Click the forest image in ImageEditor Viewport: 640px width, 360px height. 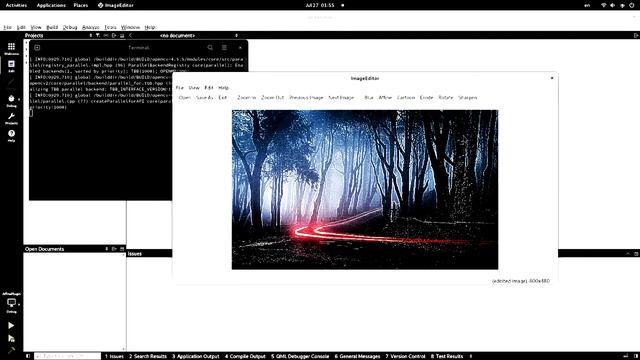tap(365, 189)
